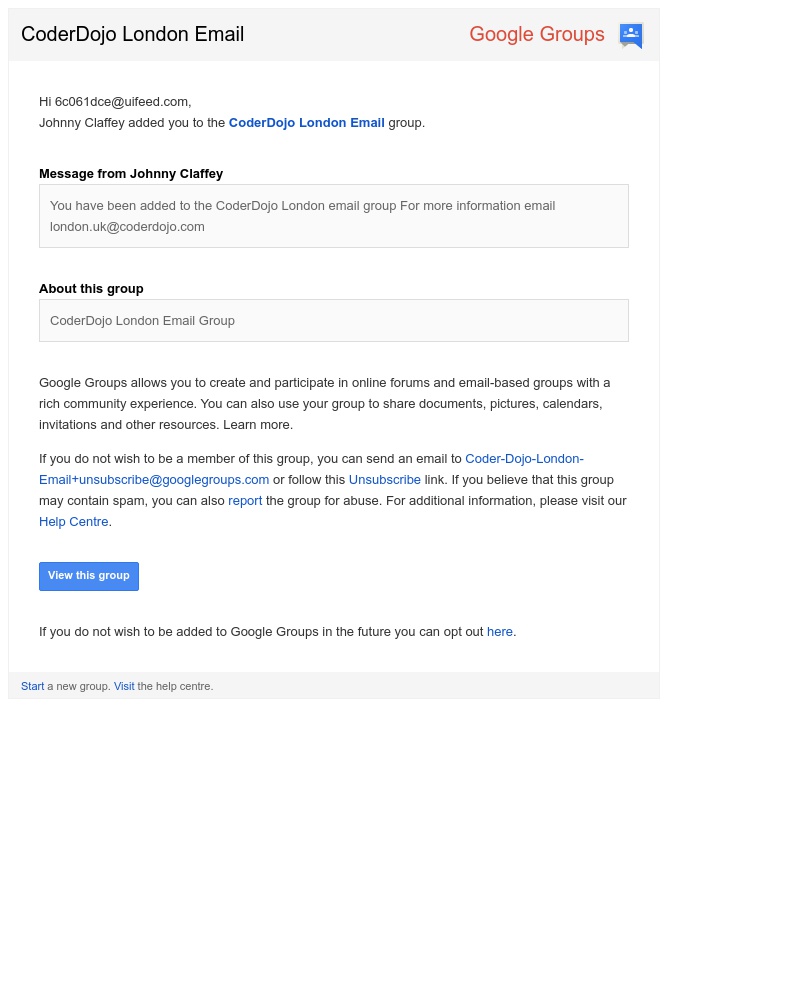Click the report link for abuse
The width and height of the screenshot is (800, 1000).
245,501
